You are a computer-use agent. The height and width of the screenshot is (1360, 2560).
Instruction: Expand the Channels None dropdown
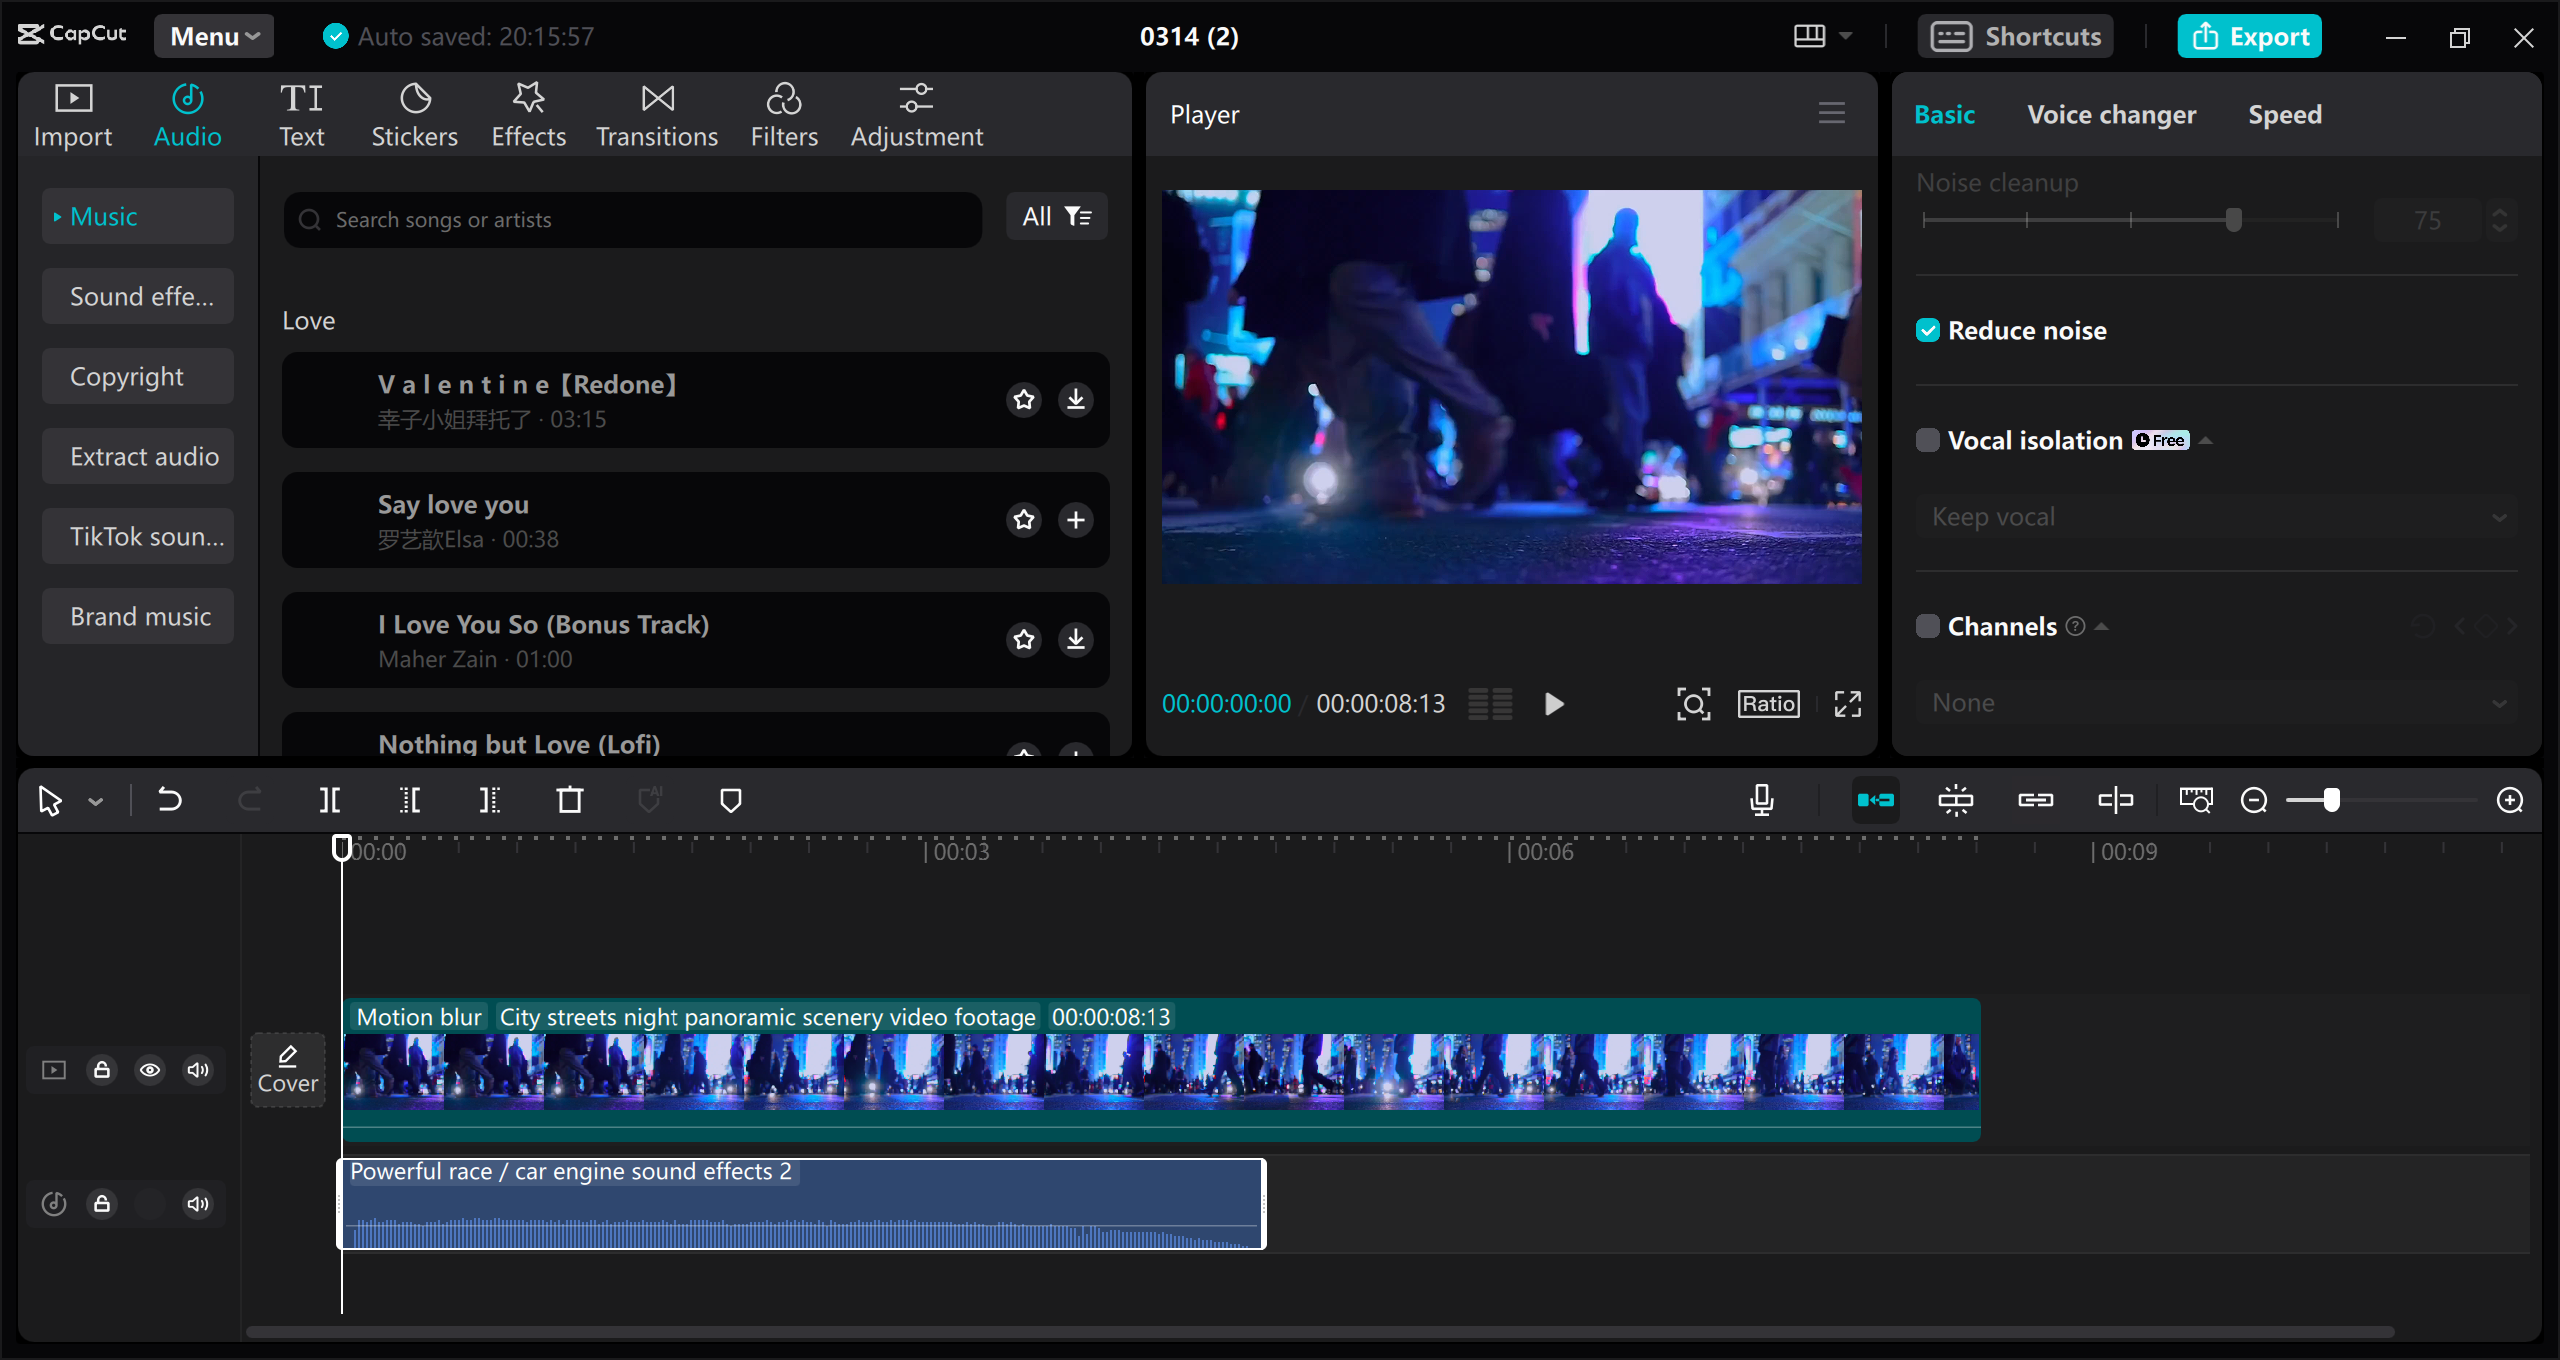2216,703
